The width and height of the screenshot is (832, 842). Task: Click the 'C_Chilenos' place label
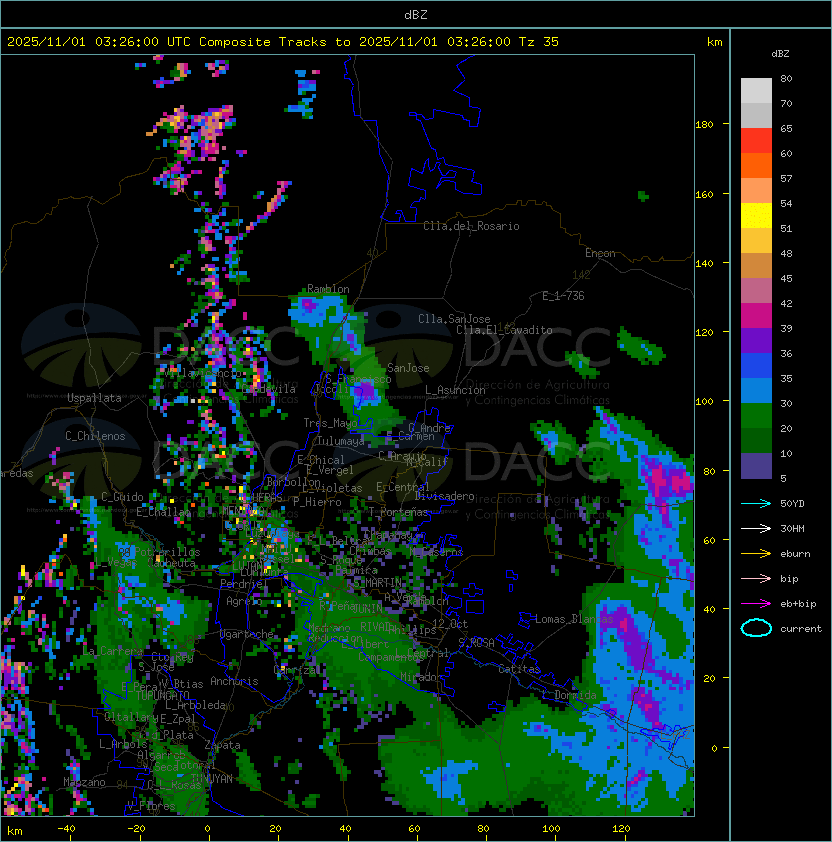(95, 436)
